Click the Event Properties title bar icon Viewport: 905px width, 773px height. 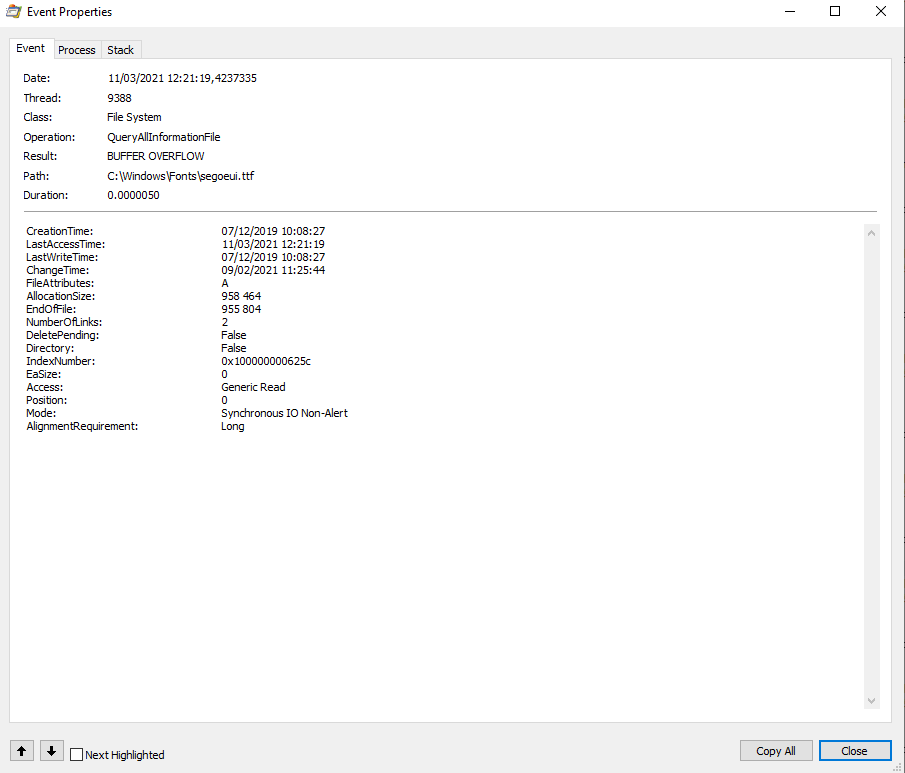pyautogui.click(x=14, y=12)
